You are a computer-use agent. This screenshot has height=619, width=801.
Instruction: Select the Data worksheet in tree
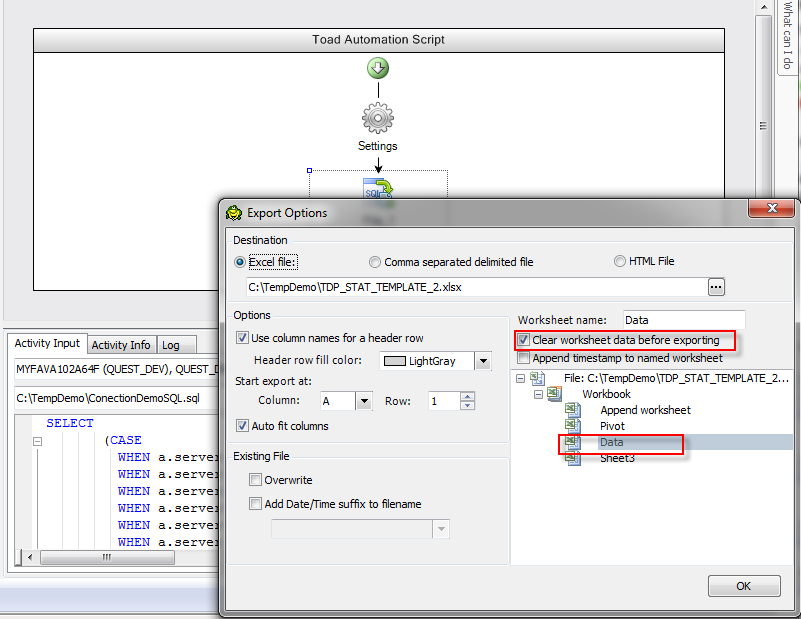611,442
